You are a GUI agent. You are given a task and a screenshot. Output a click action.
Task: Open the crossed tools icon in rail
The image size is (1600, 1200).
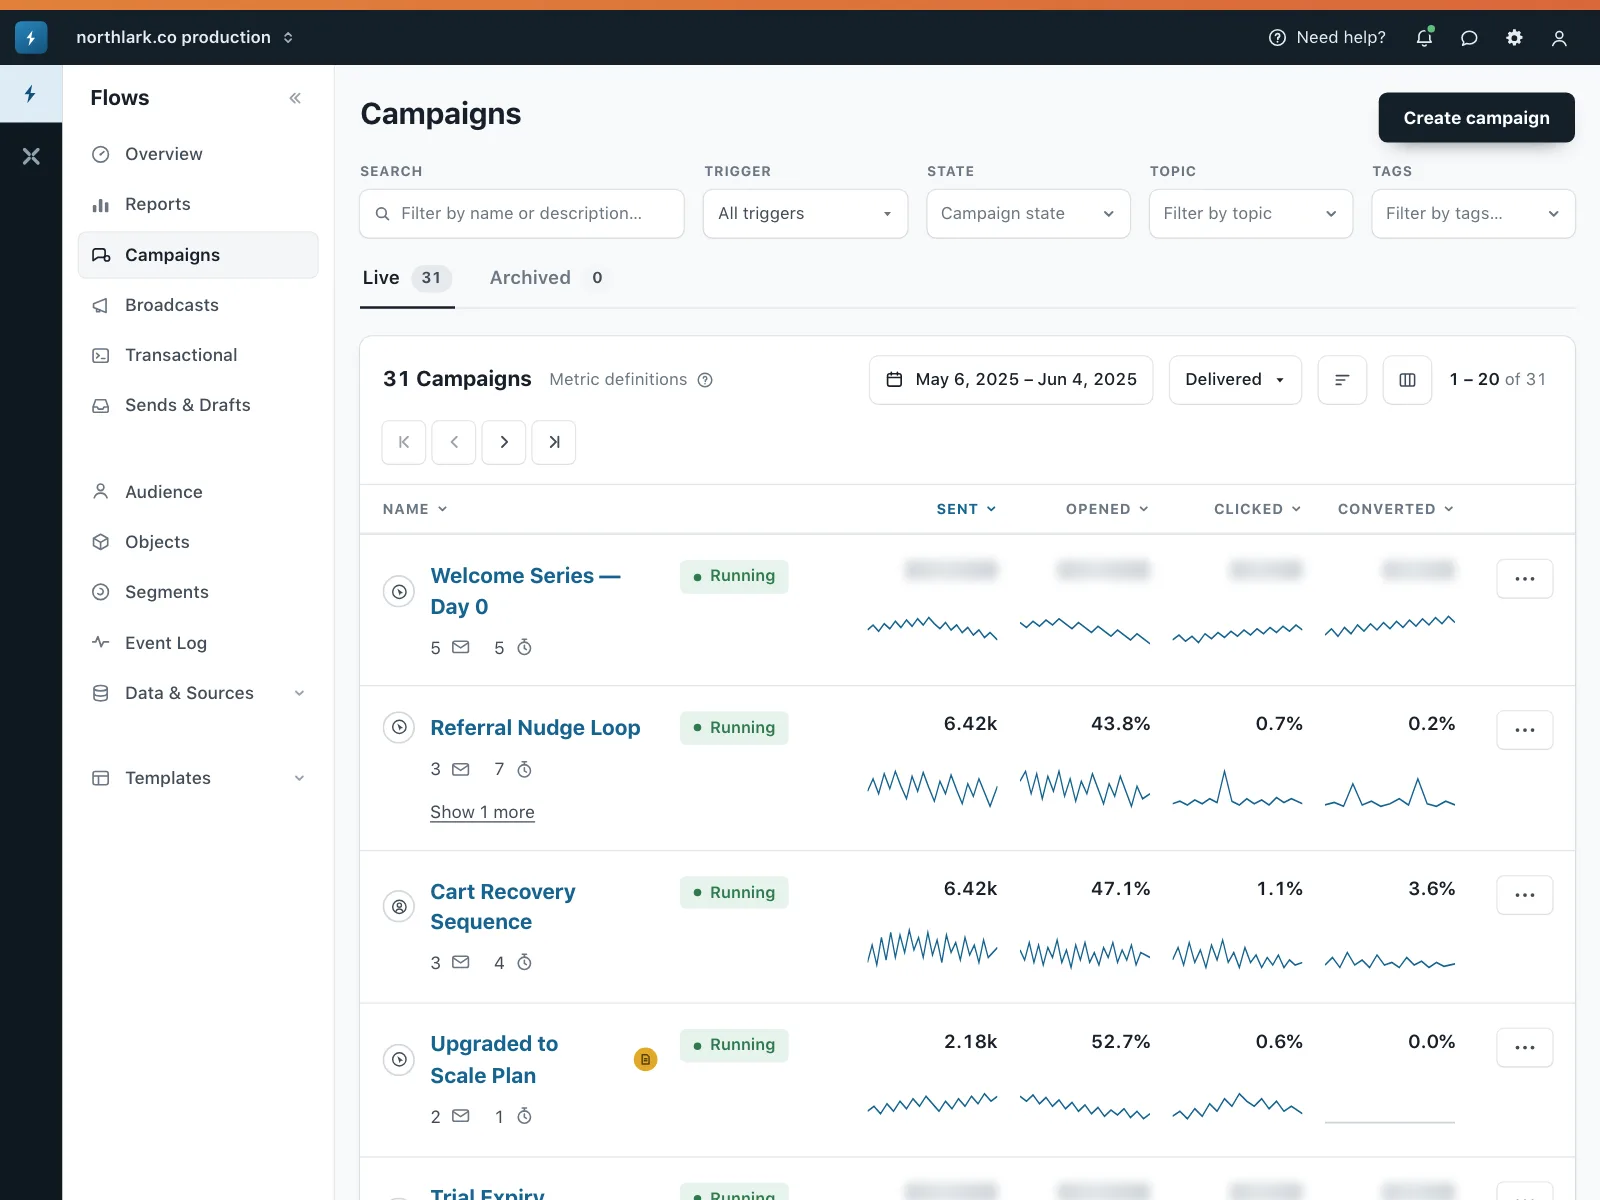pos(31,156)
